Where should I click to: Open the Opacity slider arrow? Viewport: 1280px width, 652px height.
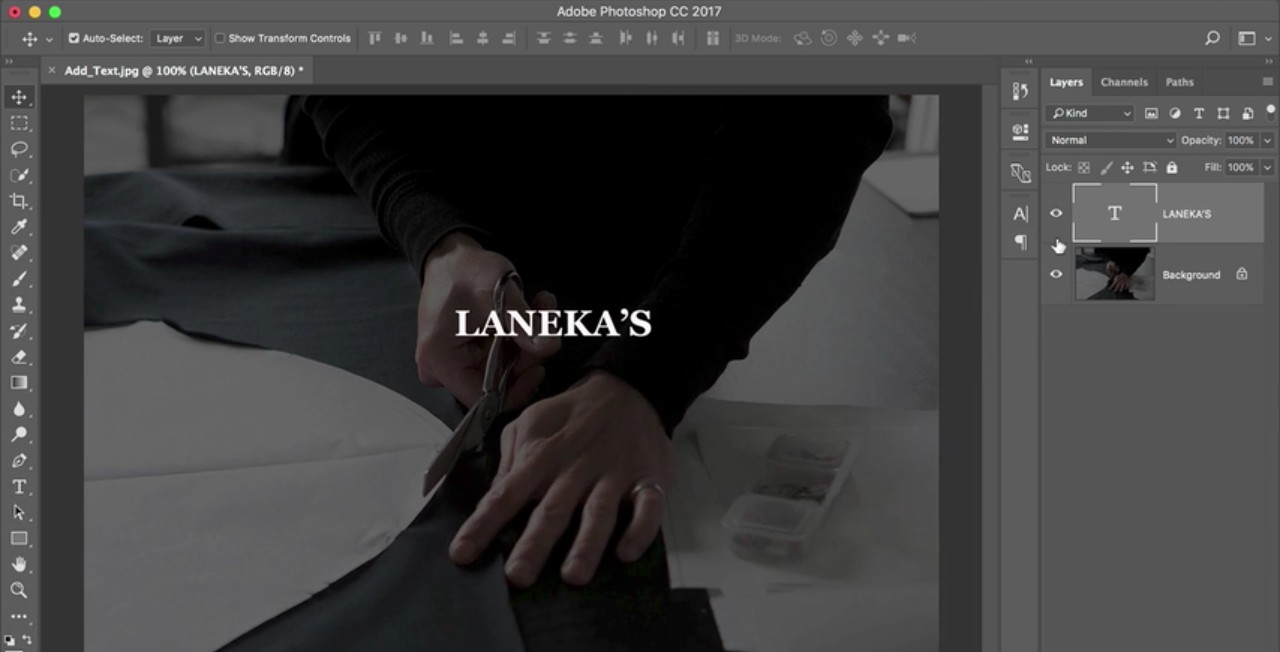[1267, 140]
